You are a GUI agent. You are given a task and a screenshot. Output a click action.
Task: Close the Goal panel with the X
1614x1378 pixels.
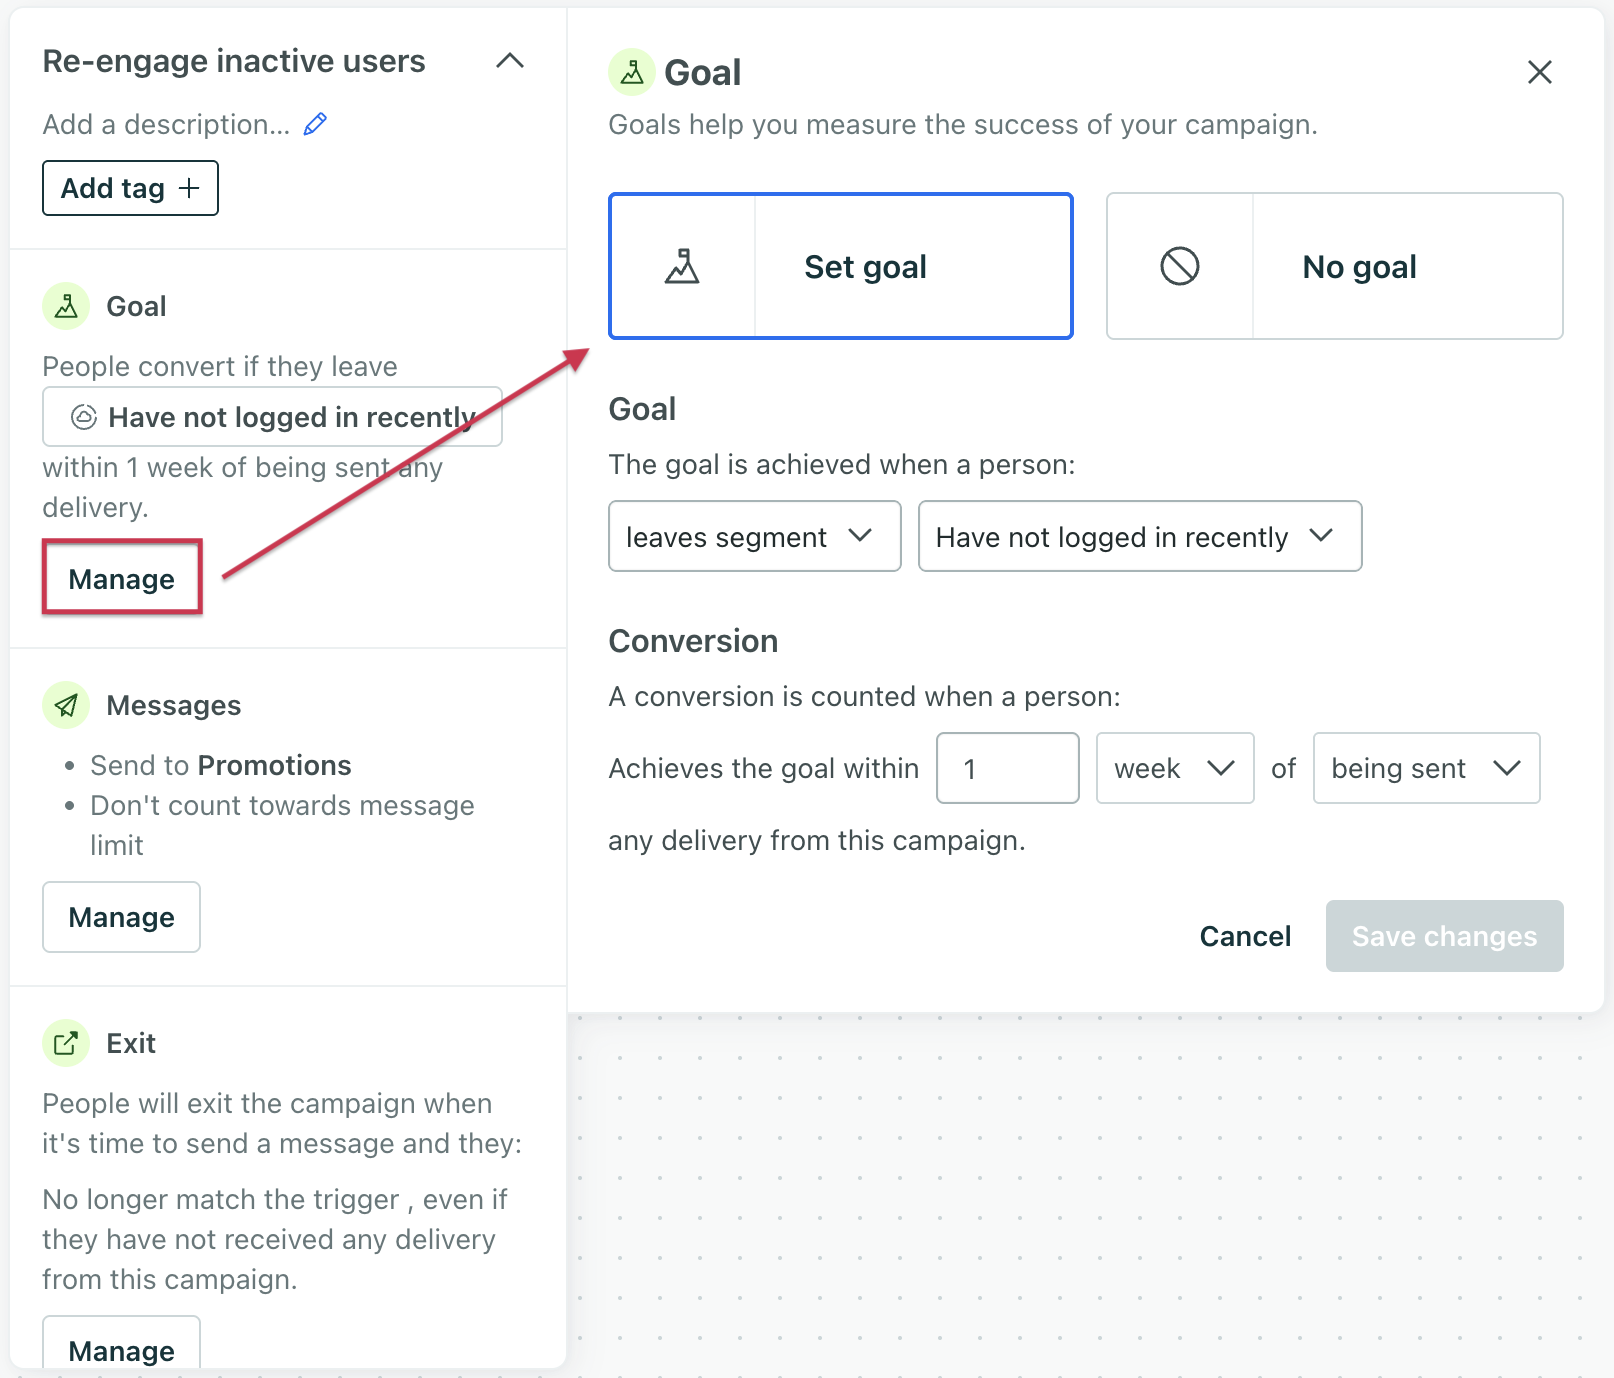pyautogui.click(x=1540, y=72)
